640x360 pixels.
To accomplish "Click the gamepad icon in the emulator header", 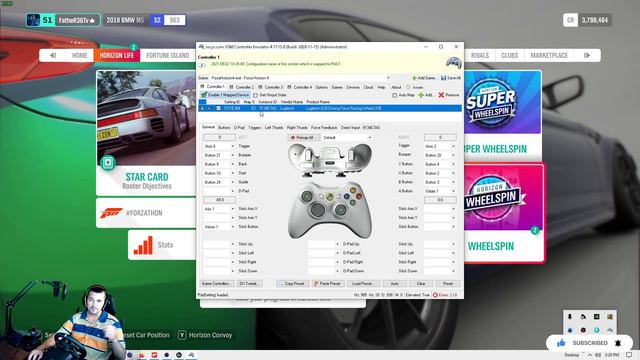I will pos(453,62).
